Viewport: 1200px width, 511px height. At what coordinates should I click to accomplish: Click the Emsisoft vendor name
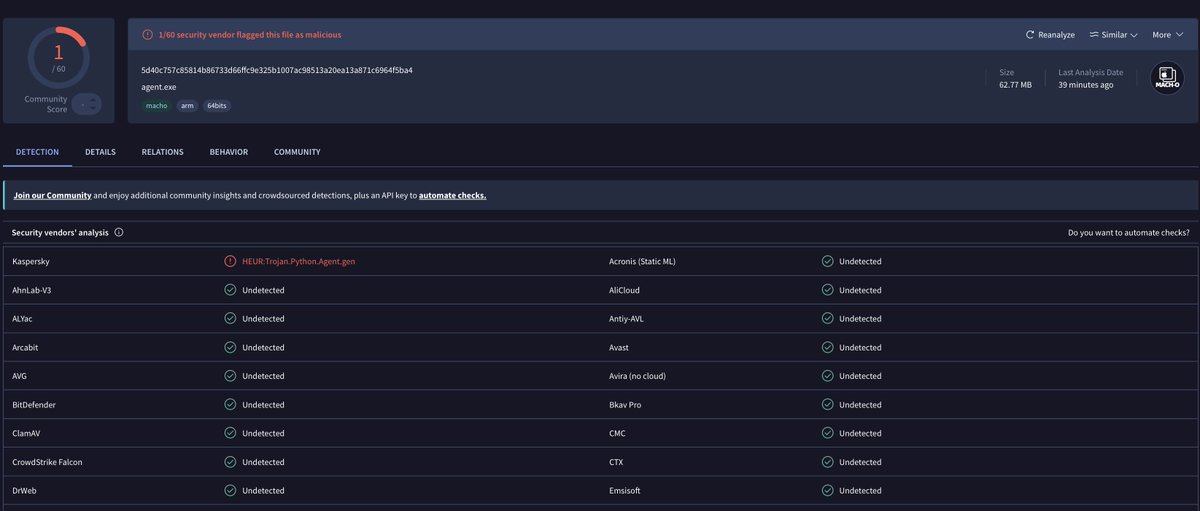pos(626,491)
